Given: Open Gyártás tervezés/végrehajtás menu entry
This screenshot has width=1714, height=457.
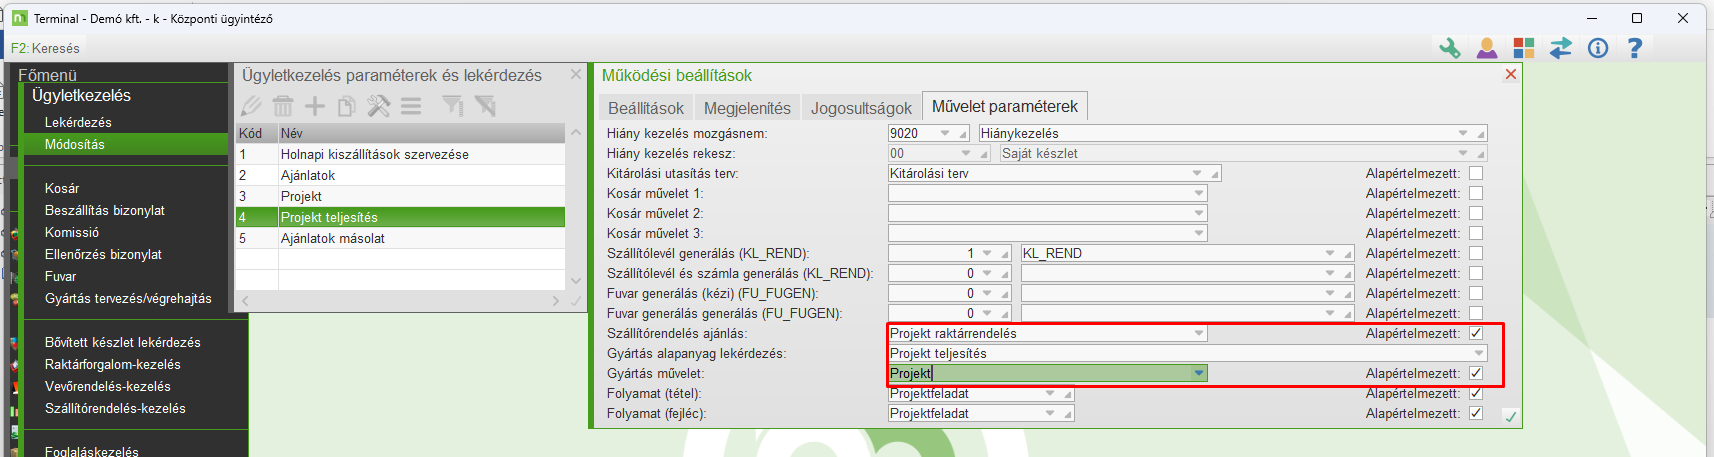Looking at the screenshot, I should tap(128, 298).
